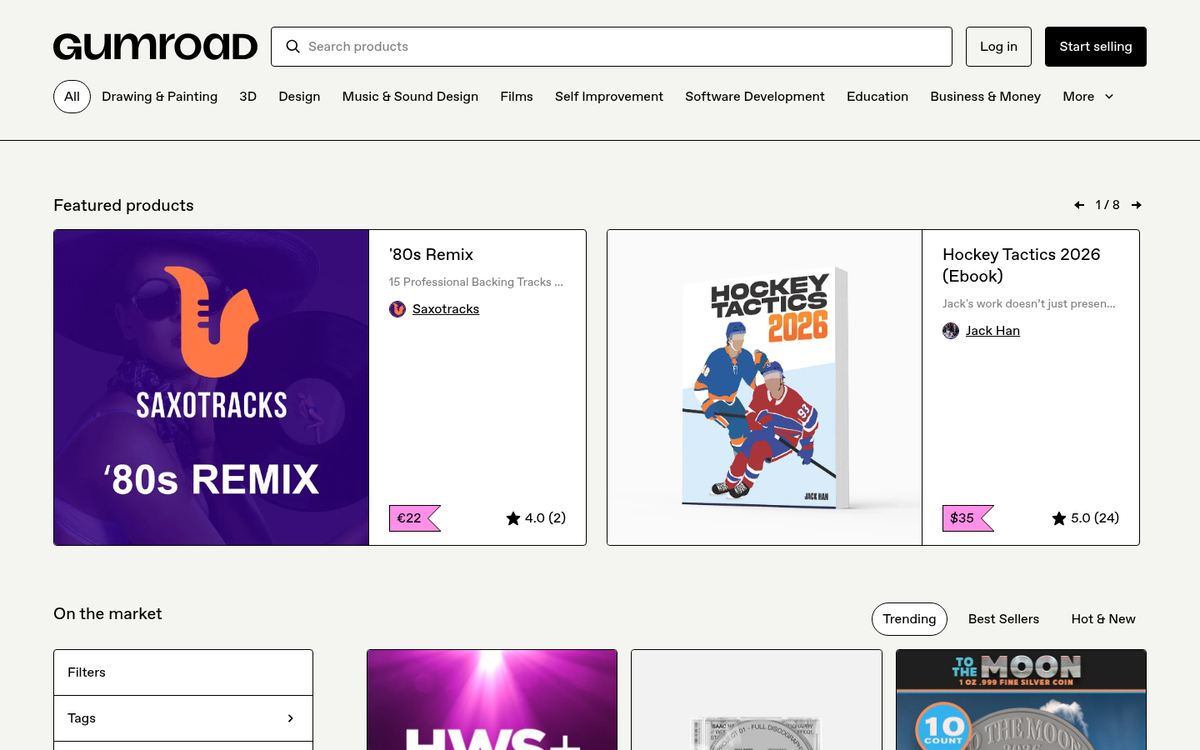The image size is (1200, 750).
Task: Click the left arrow for featured products
Action: [x=1079, y=205]
